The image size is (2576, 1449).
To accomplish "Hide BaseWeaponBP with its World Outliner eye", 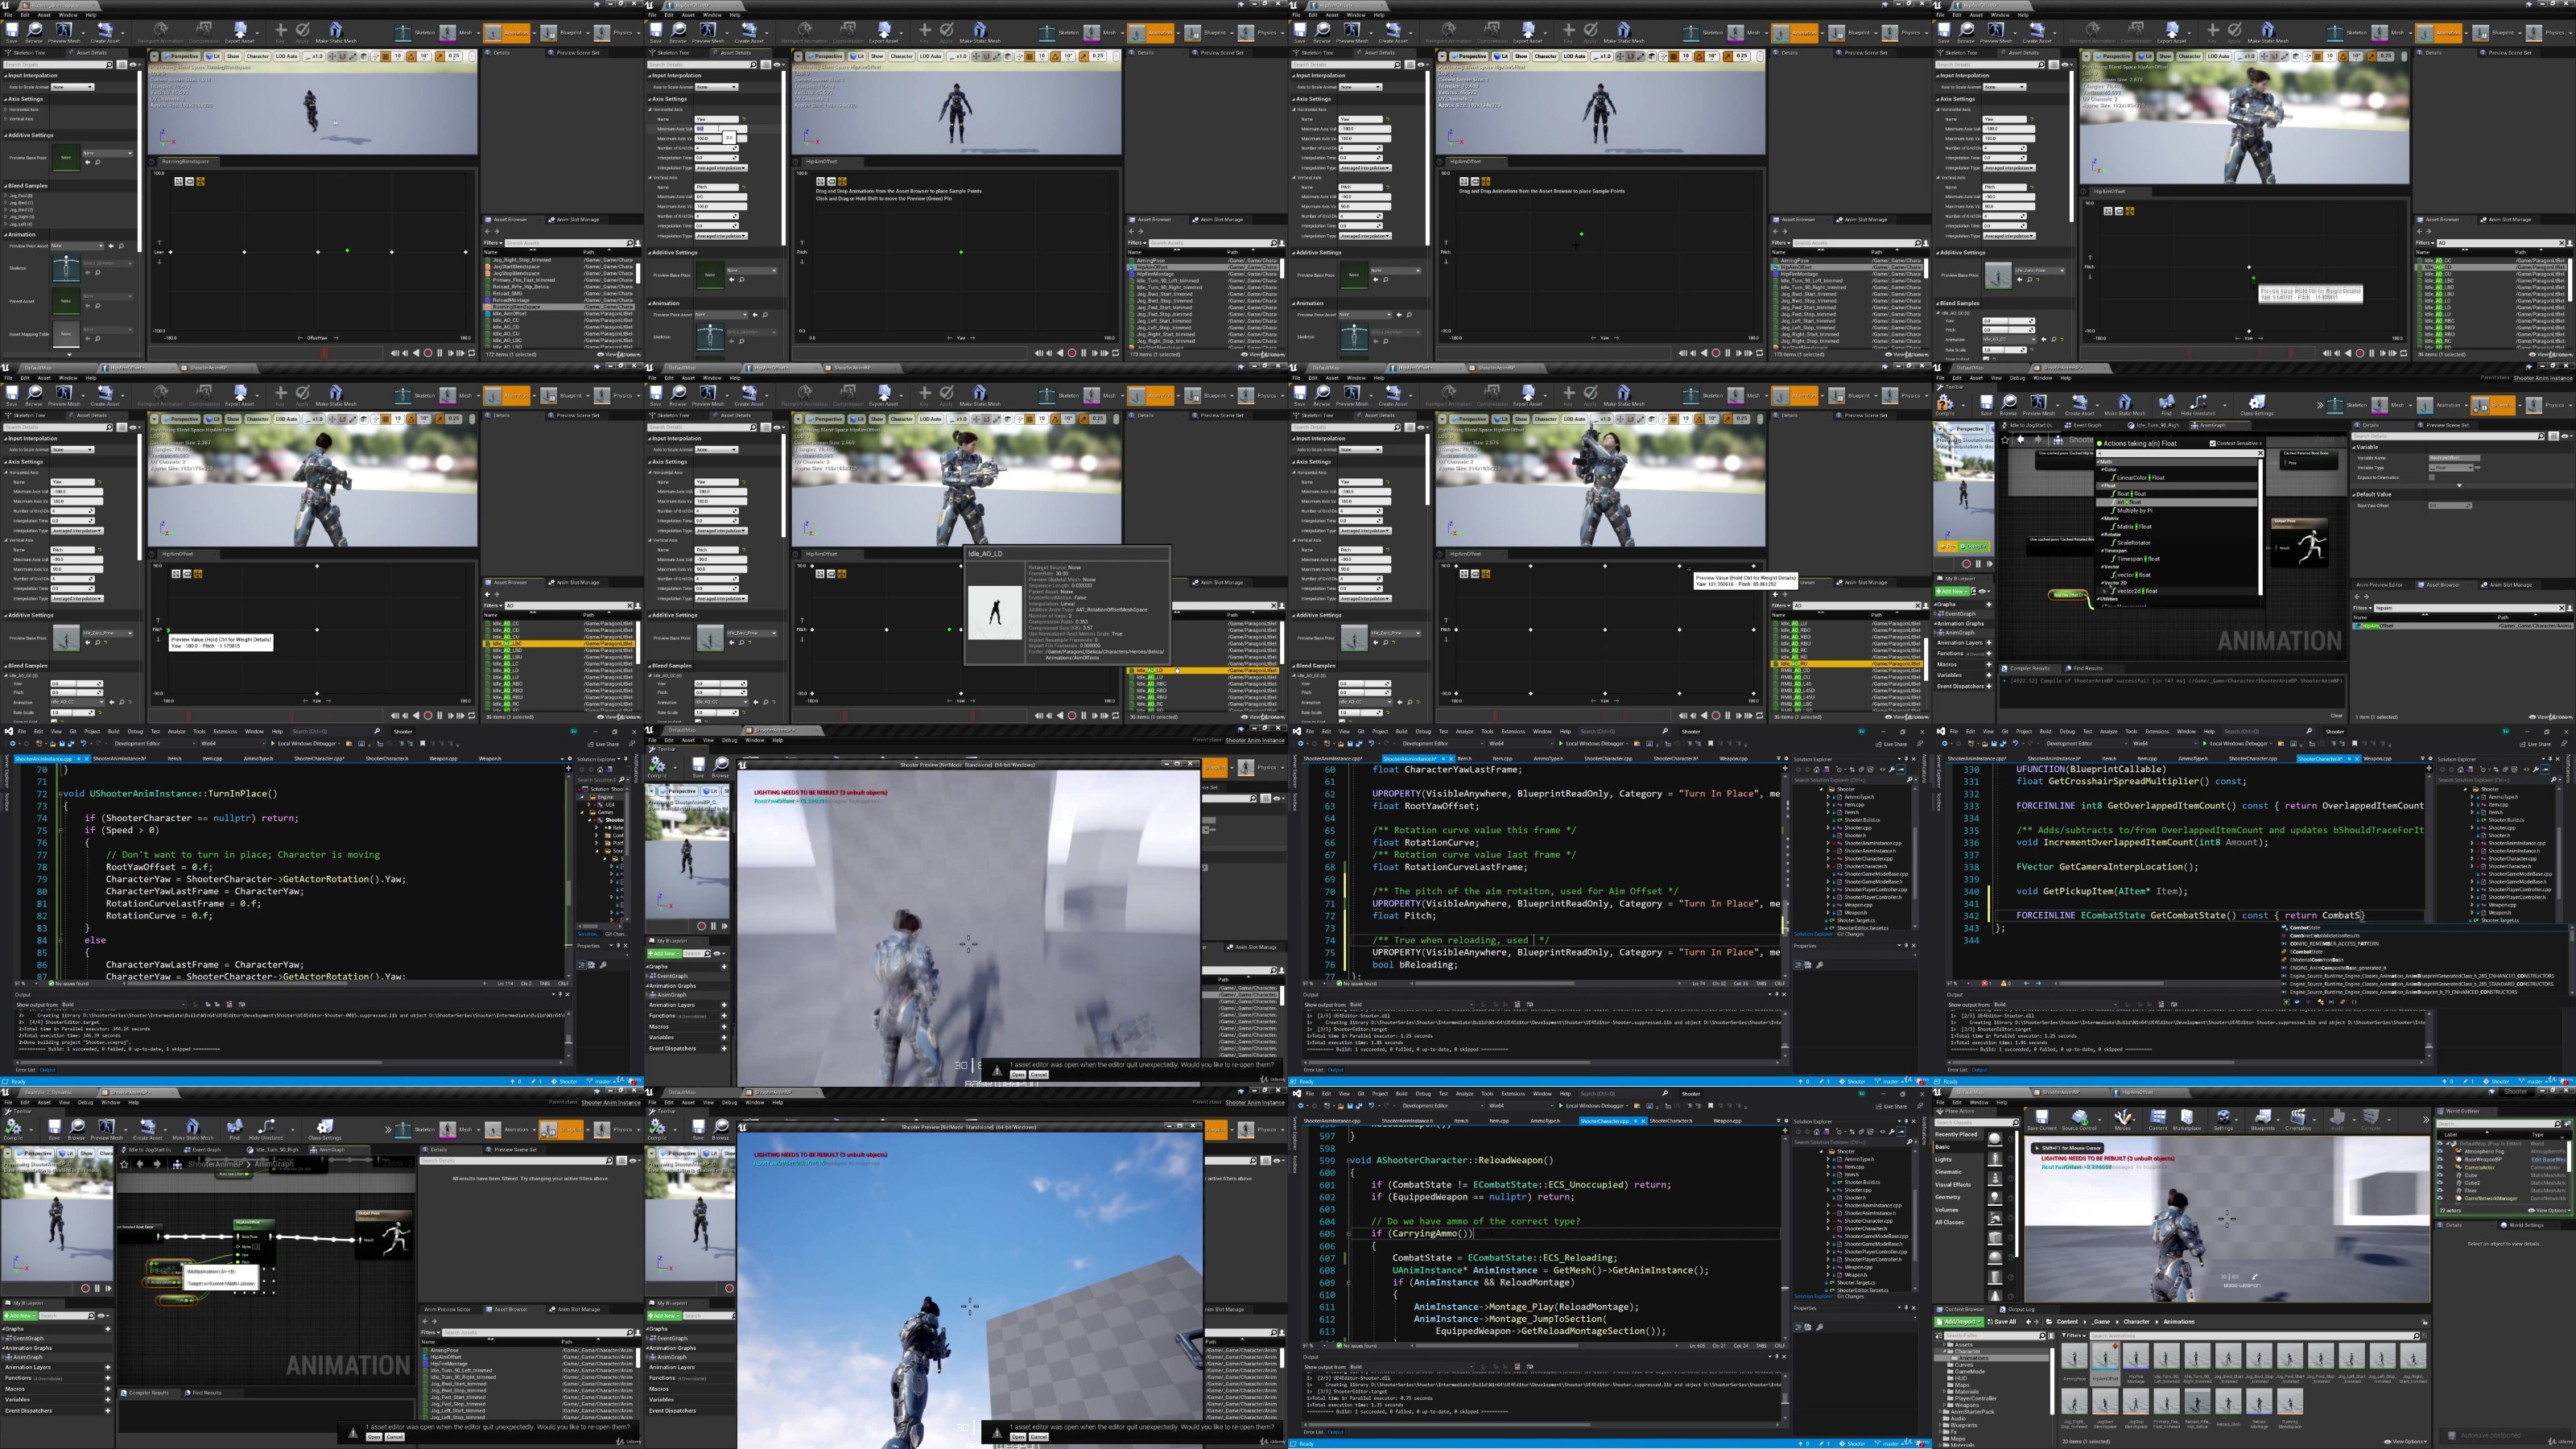I will 2440,1159.
